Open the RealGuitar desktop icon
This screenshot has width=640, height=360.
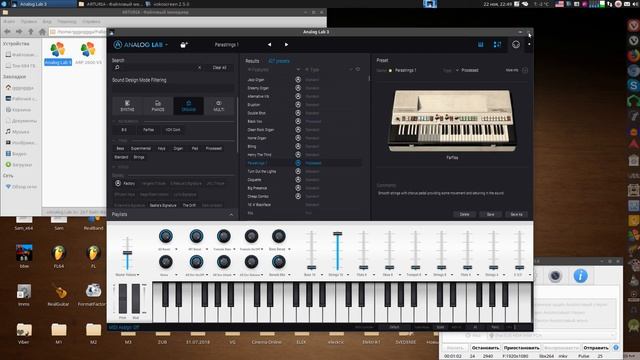[x=58, y=295]
